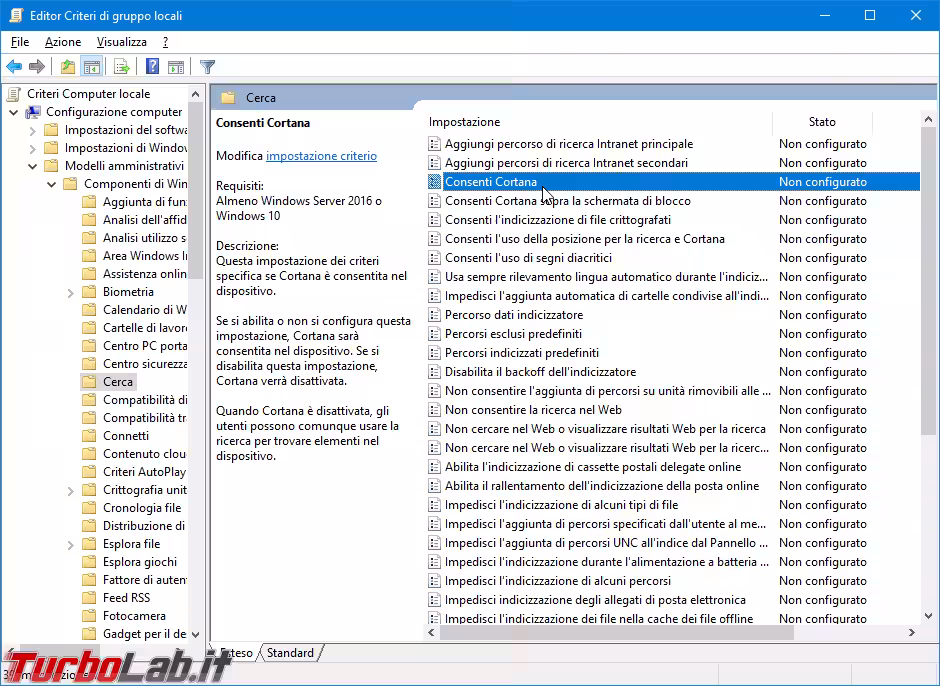Image resolution: width=940 pixels, height=686 pixels.
Task: Toggle the action pane toolbar button
Action: pos(176,67)
